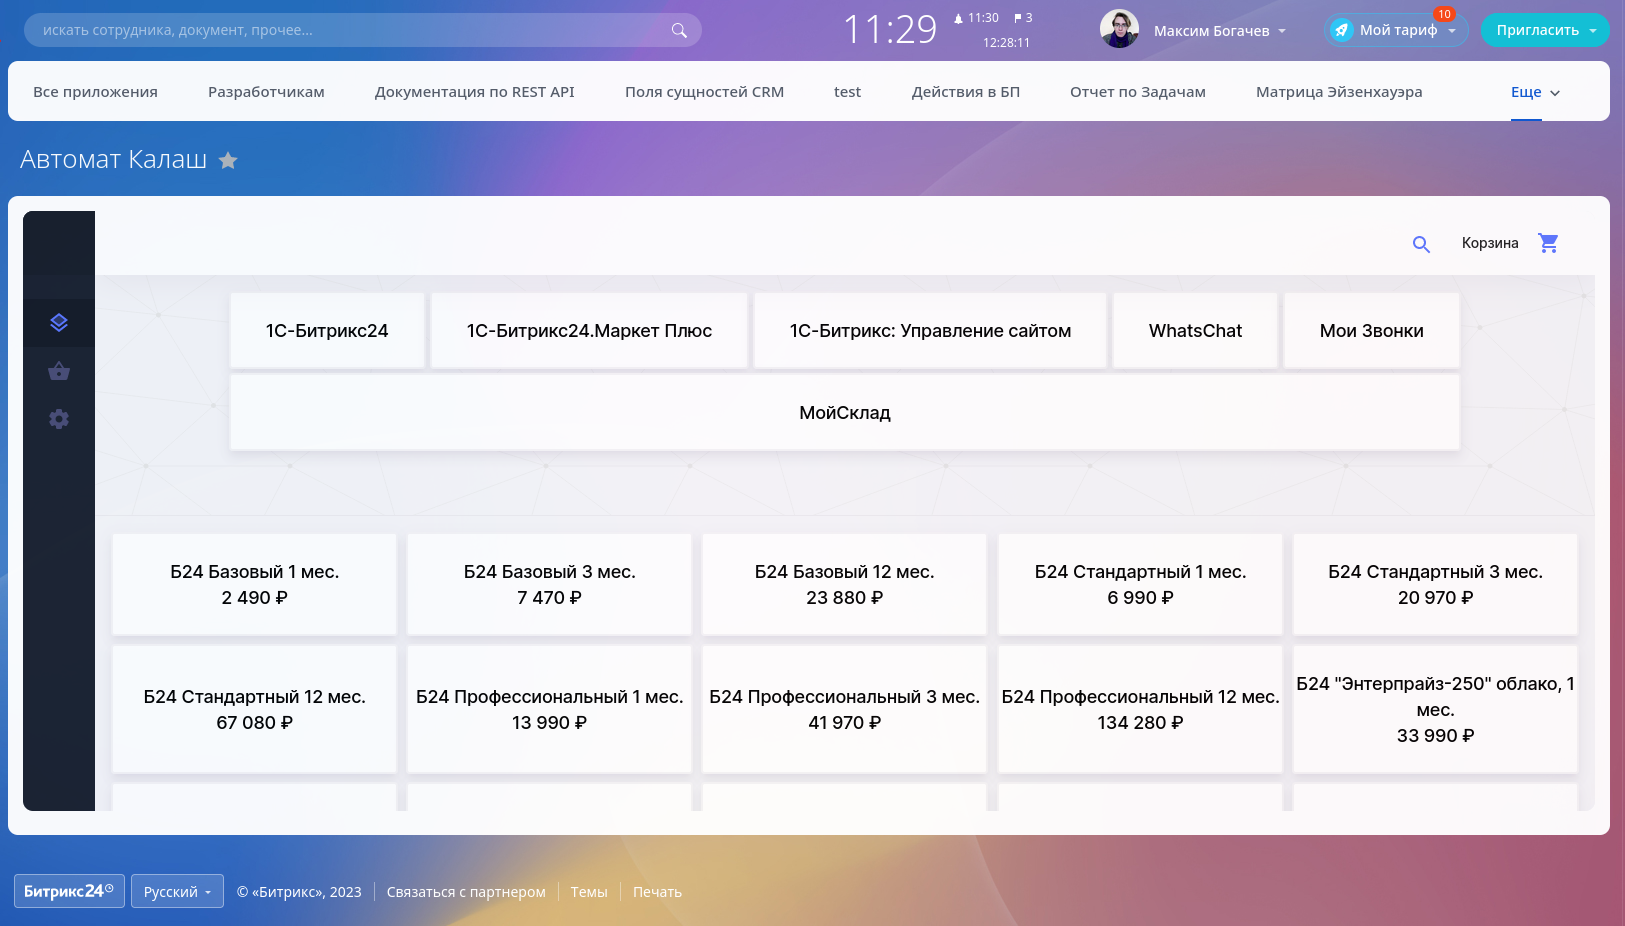Screen dimensions: 1625x926
Task: Click Максим Богачев profile avatar
Action: tap(1119, 29)
